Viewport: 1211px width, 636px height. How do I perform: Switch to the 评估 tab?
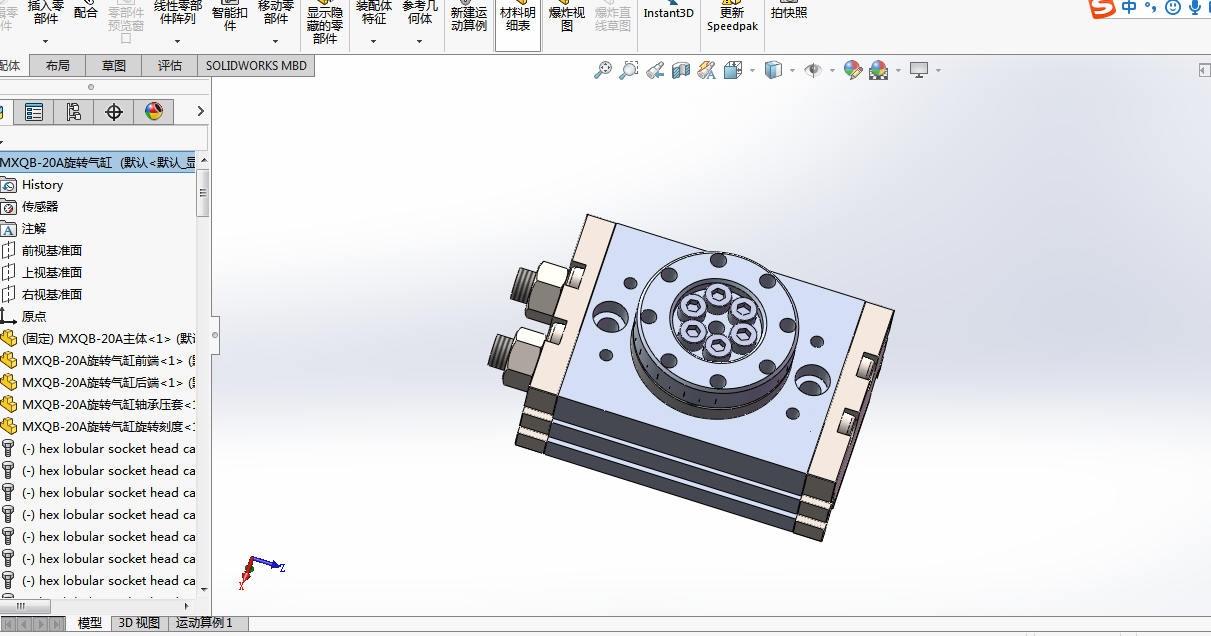pos(170,66)
